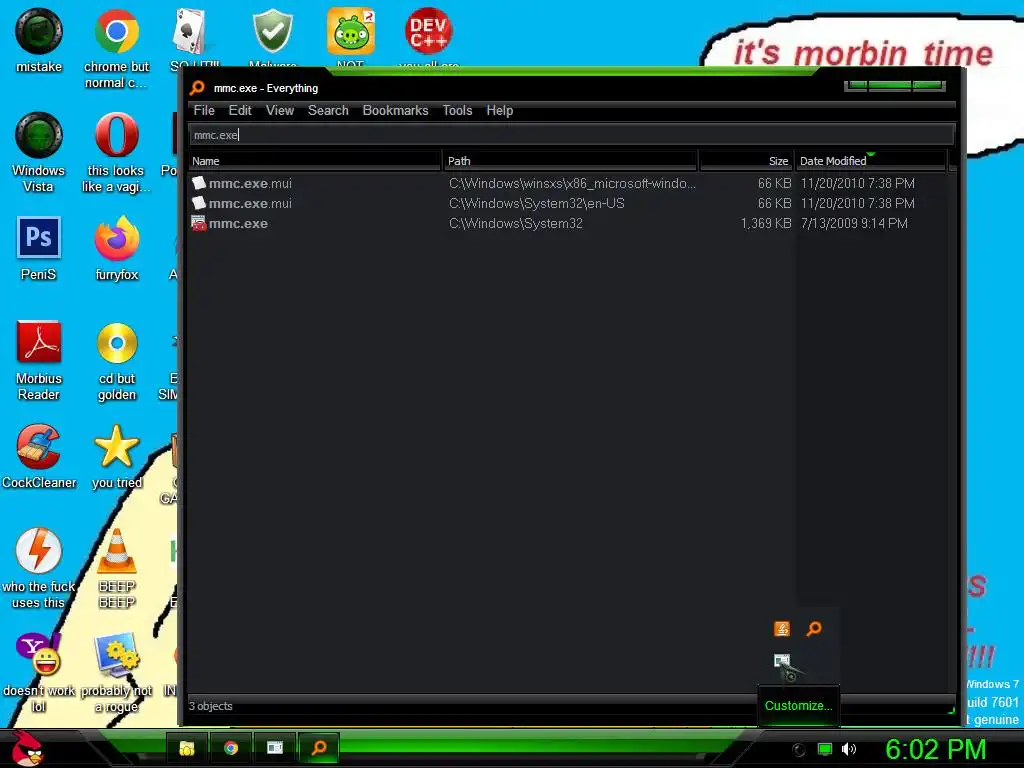Viewport: 1024px width, 768px height.
Task: Open the Photoshop Ps desktop icon
Action: 39,238
